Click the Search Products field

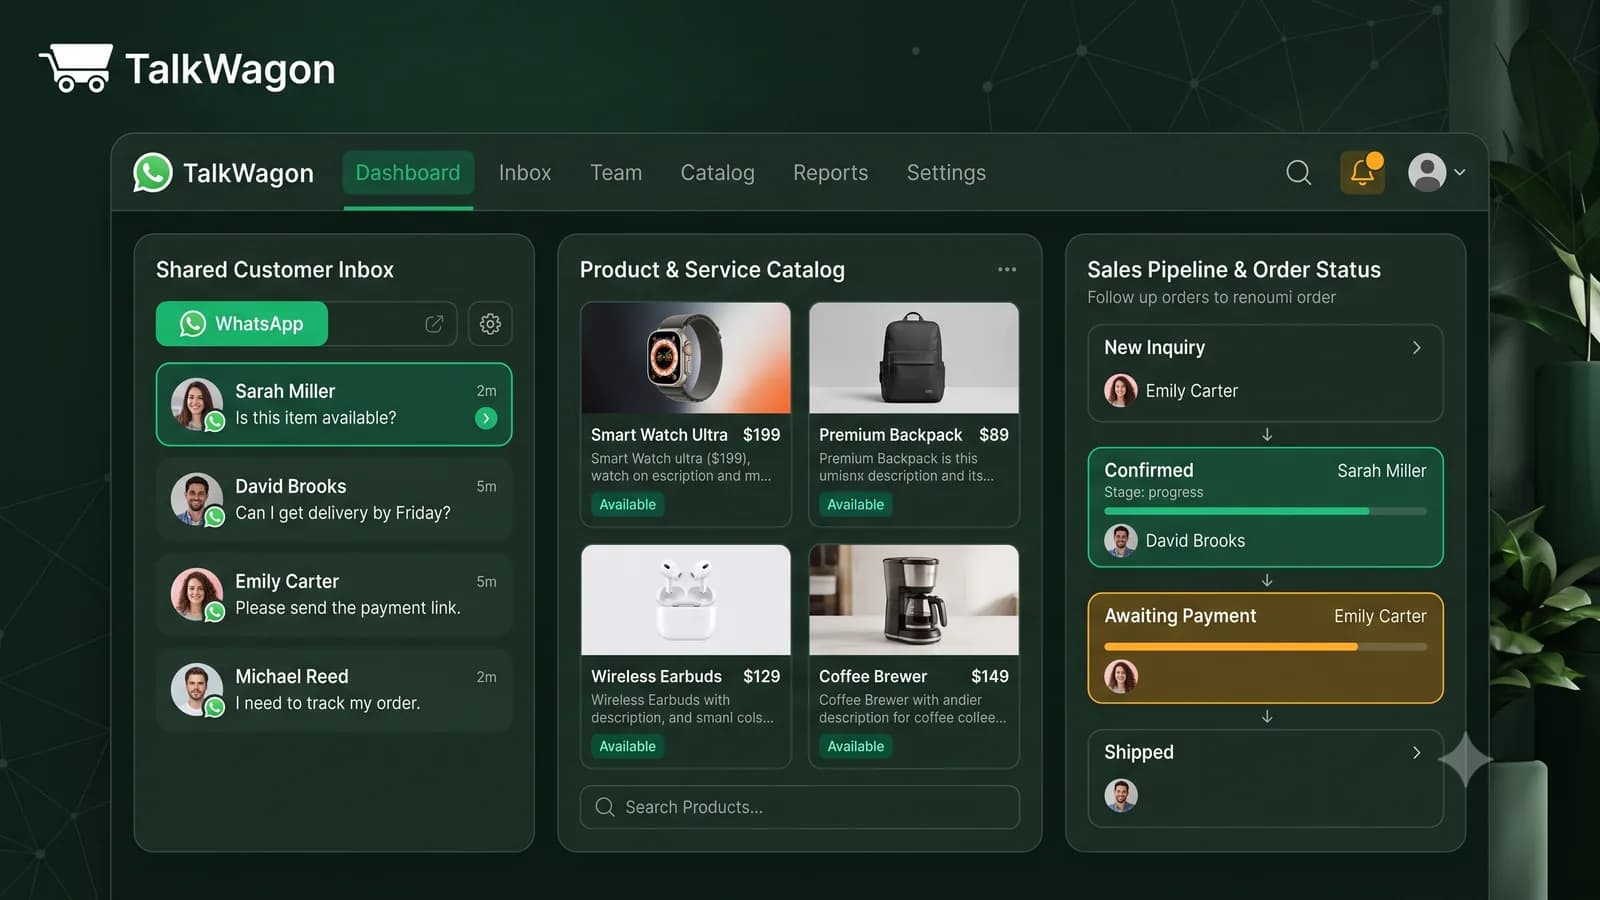800,807
